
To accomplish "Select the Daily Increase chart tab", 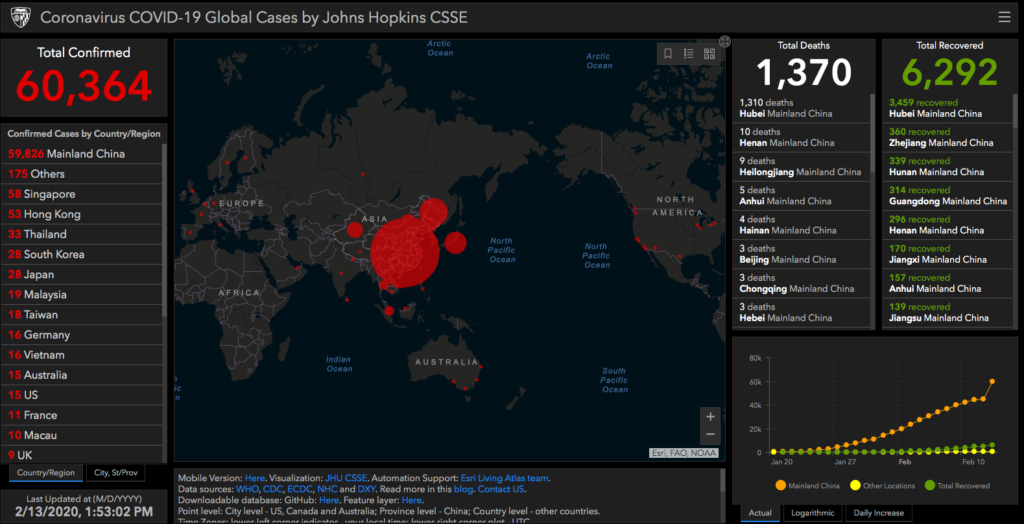I will tap(878, 513).
